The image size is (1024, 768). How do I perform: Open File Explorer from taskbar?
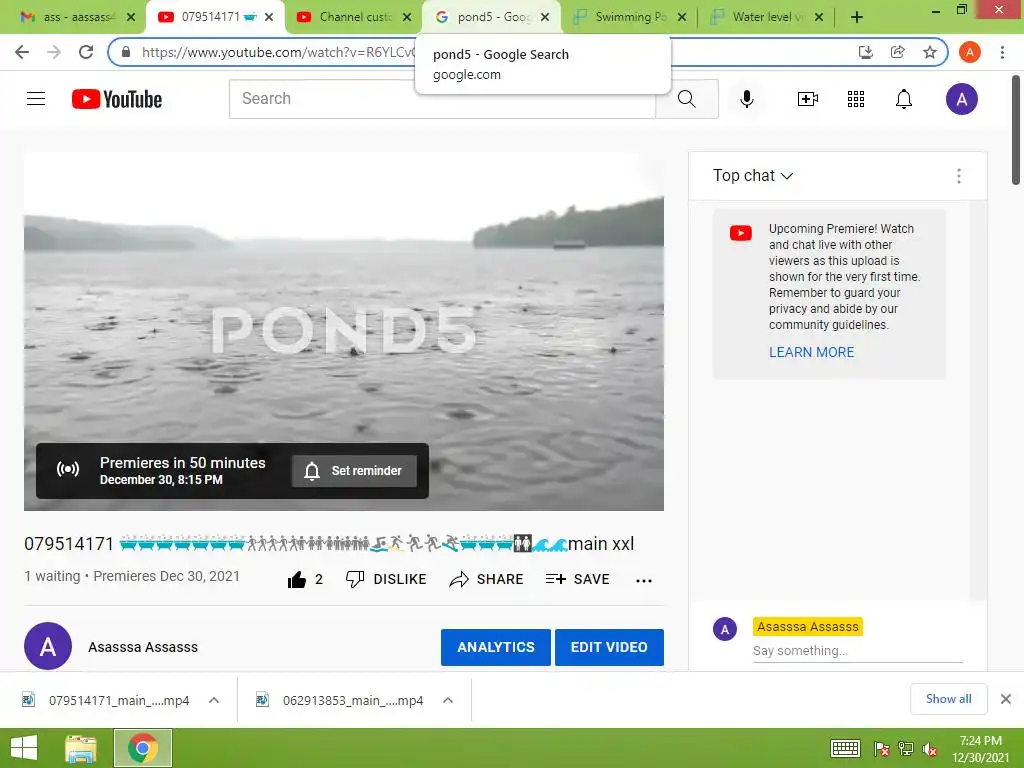pos(81,748)
